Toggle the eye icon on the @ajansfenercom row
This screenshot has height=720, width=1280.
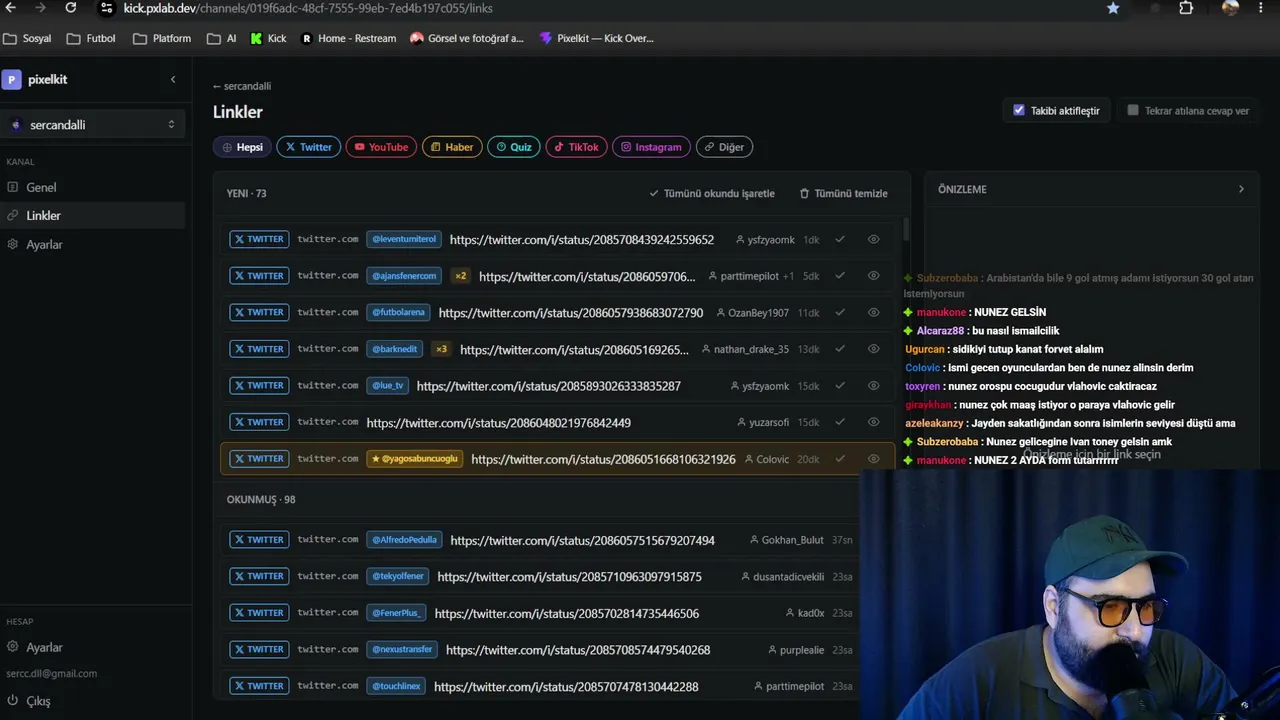[x=873, y=276]
